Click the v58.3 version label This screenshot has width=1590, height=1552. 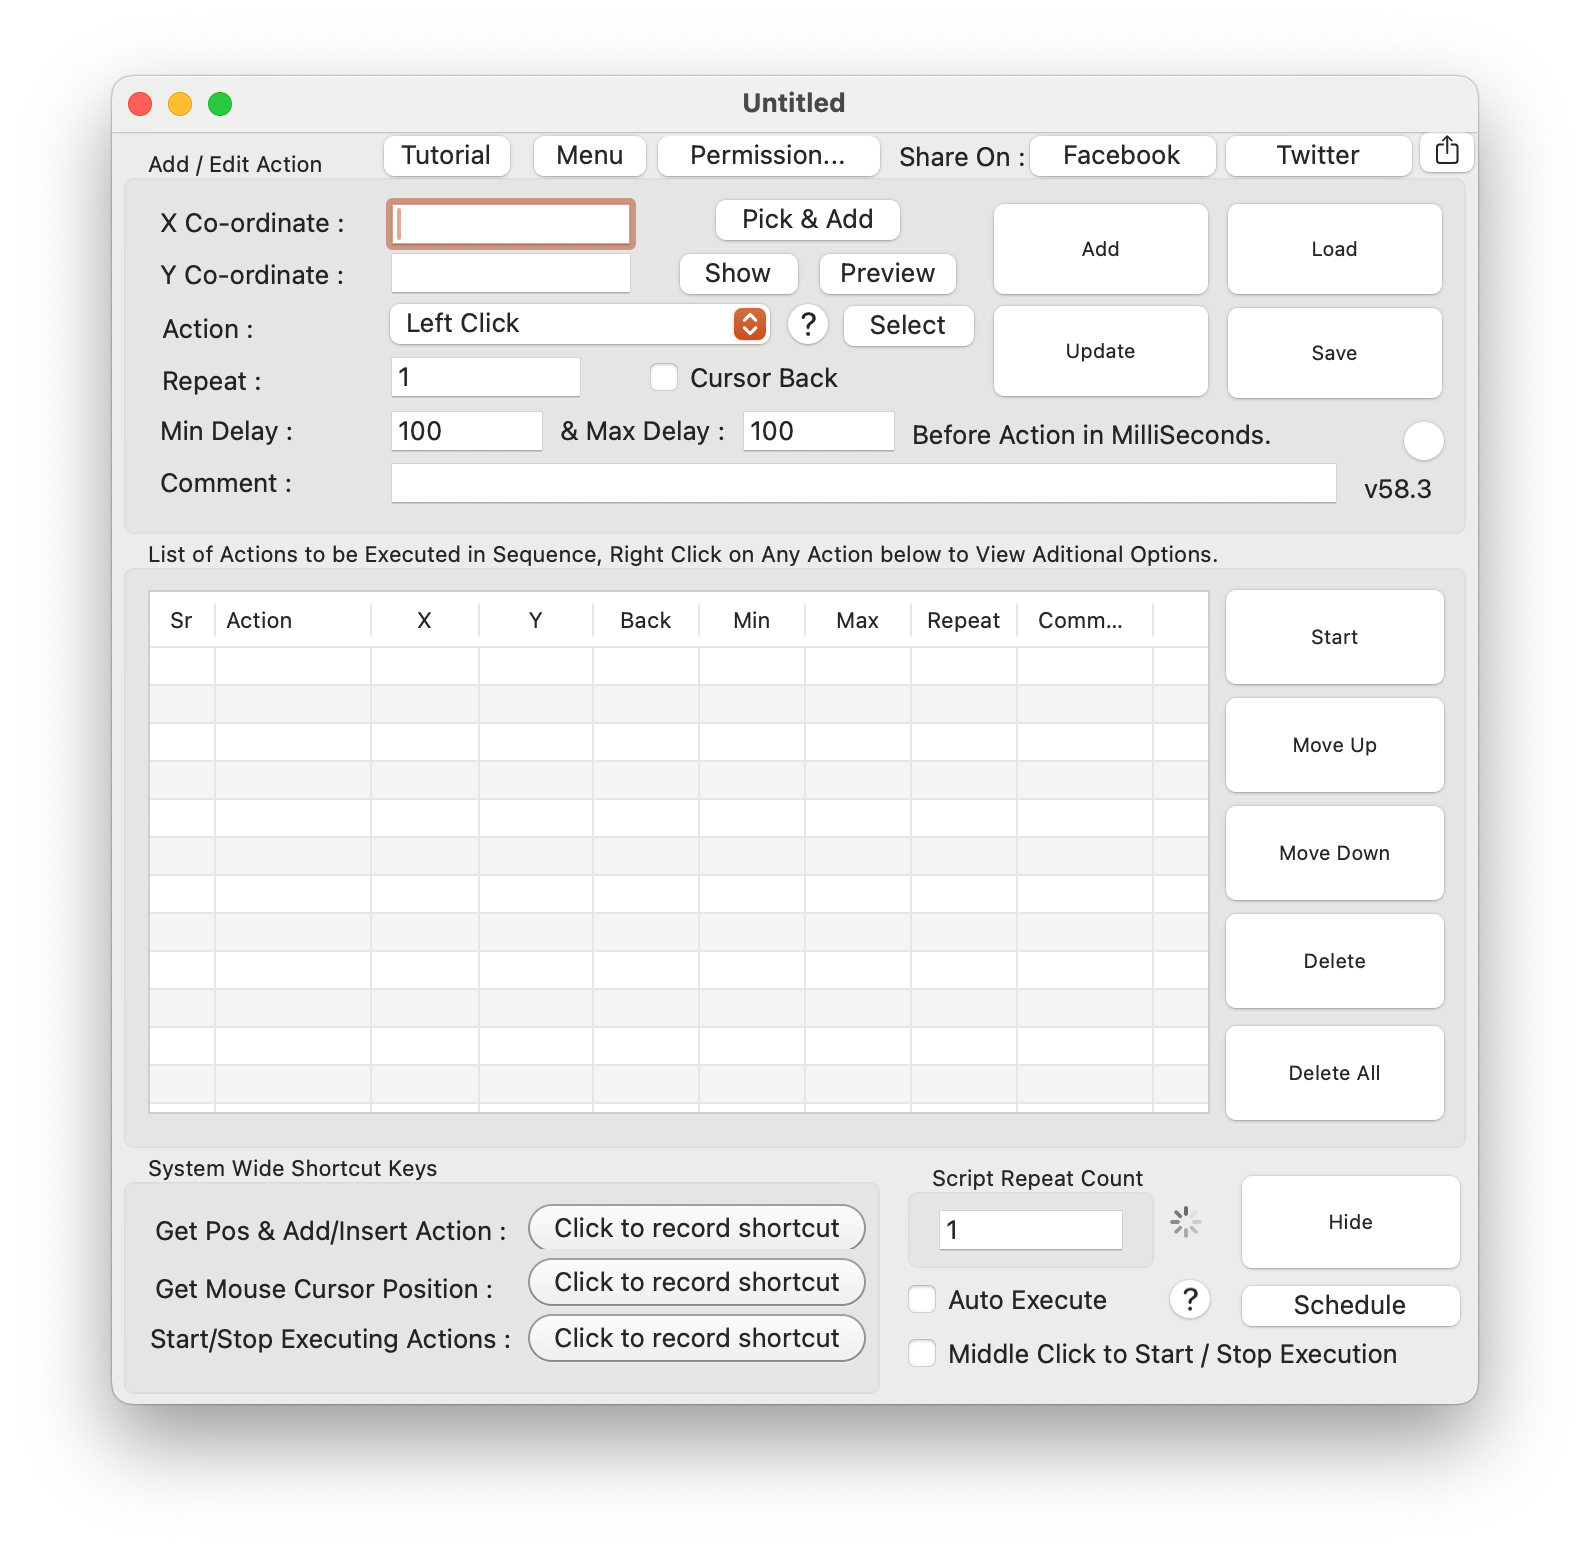coord(1398,489)
